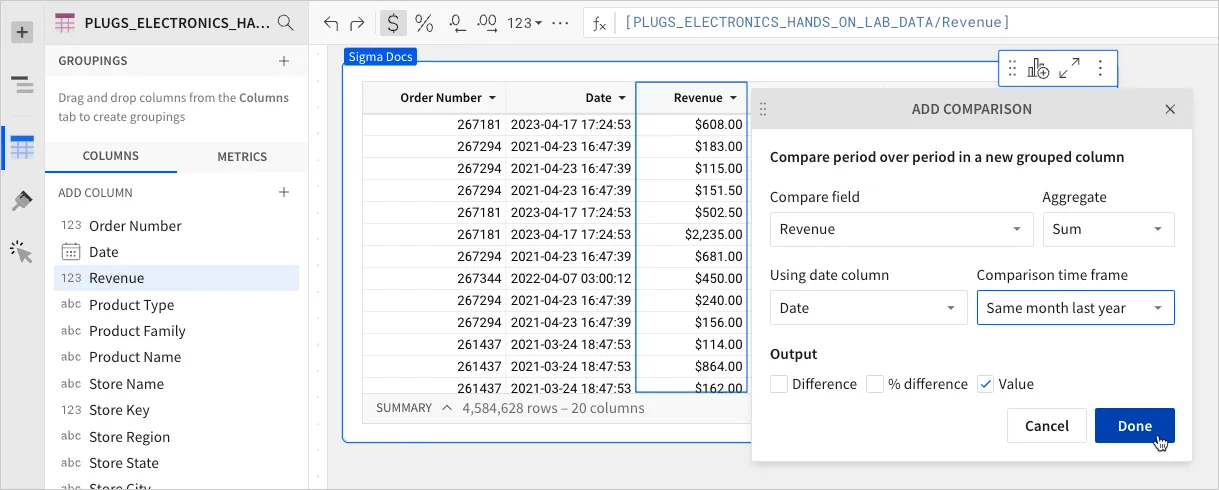Click the $2,235.00 revenue cell
This screenshot has height=490, width=1219.
[692, 234]
